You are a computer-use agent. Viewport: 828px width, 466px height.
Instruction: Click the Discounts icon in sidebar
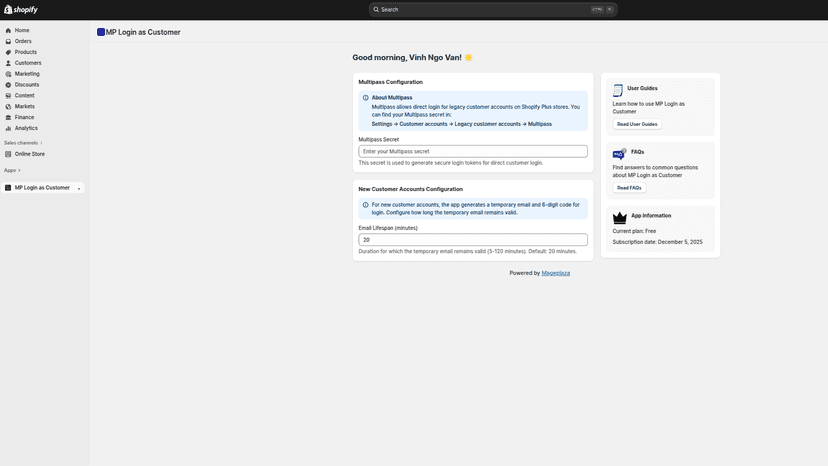pyautogui.click(x=8, y=85)
